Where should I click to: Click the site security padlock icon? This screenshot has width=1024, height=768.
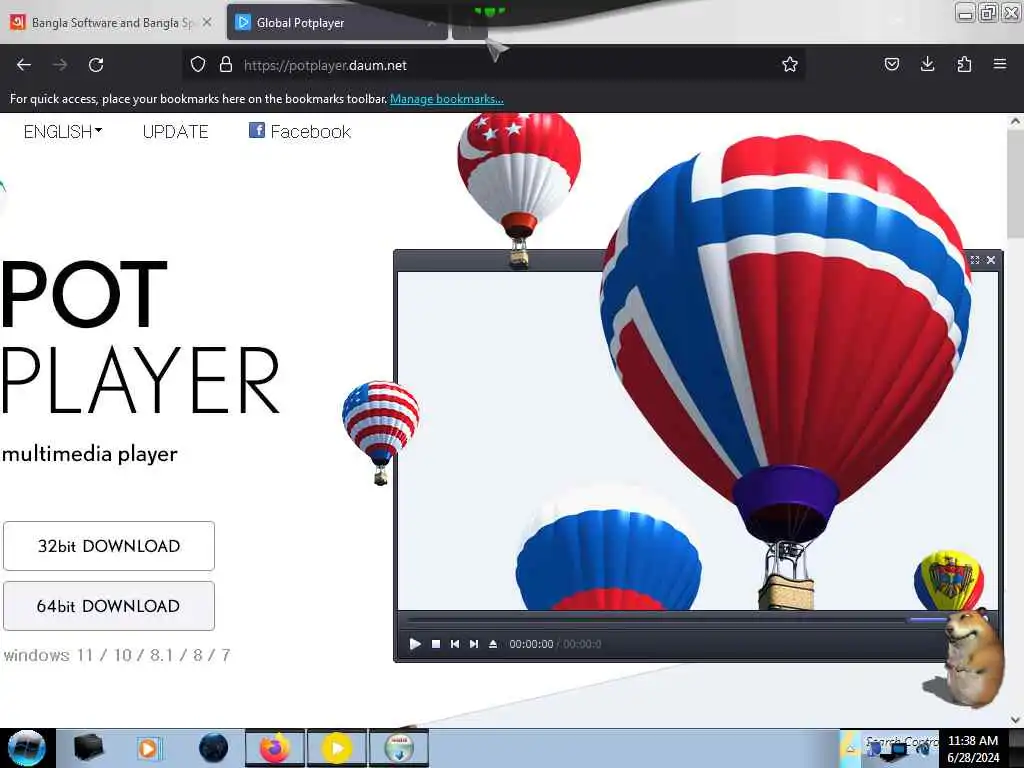click(226, 64)
